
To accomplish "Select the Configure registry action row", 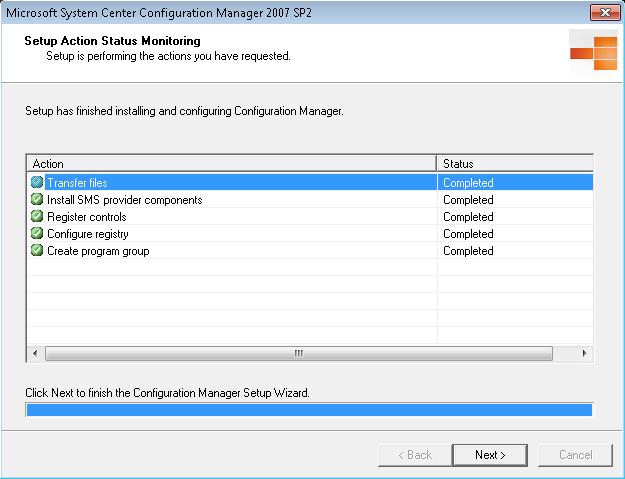I will coord(311,234).
